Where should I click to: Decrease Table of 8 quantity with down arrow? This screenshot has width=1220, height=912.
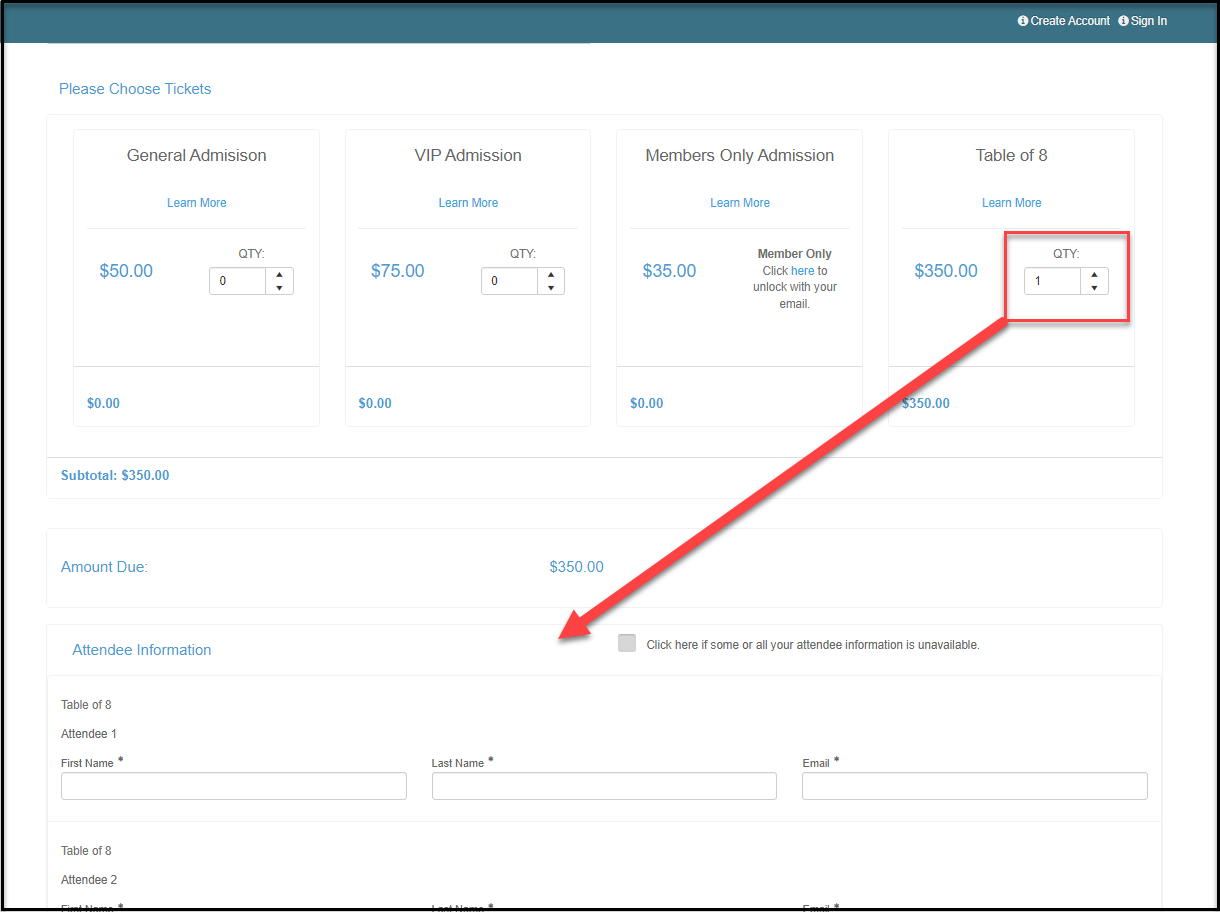pos(1094,288)
